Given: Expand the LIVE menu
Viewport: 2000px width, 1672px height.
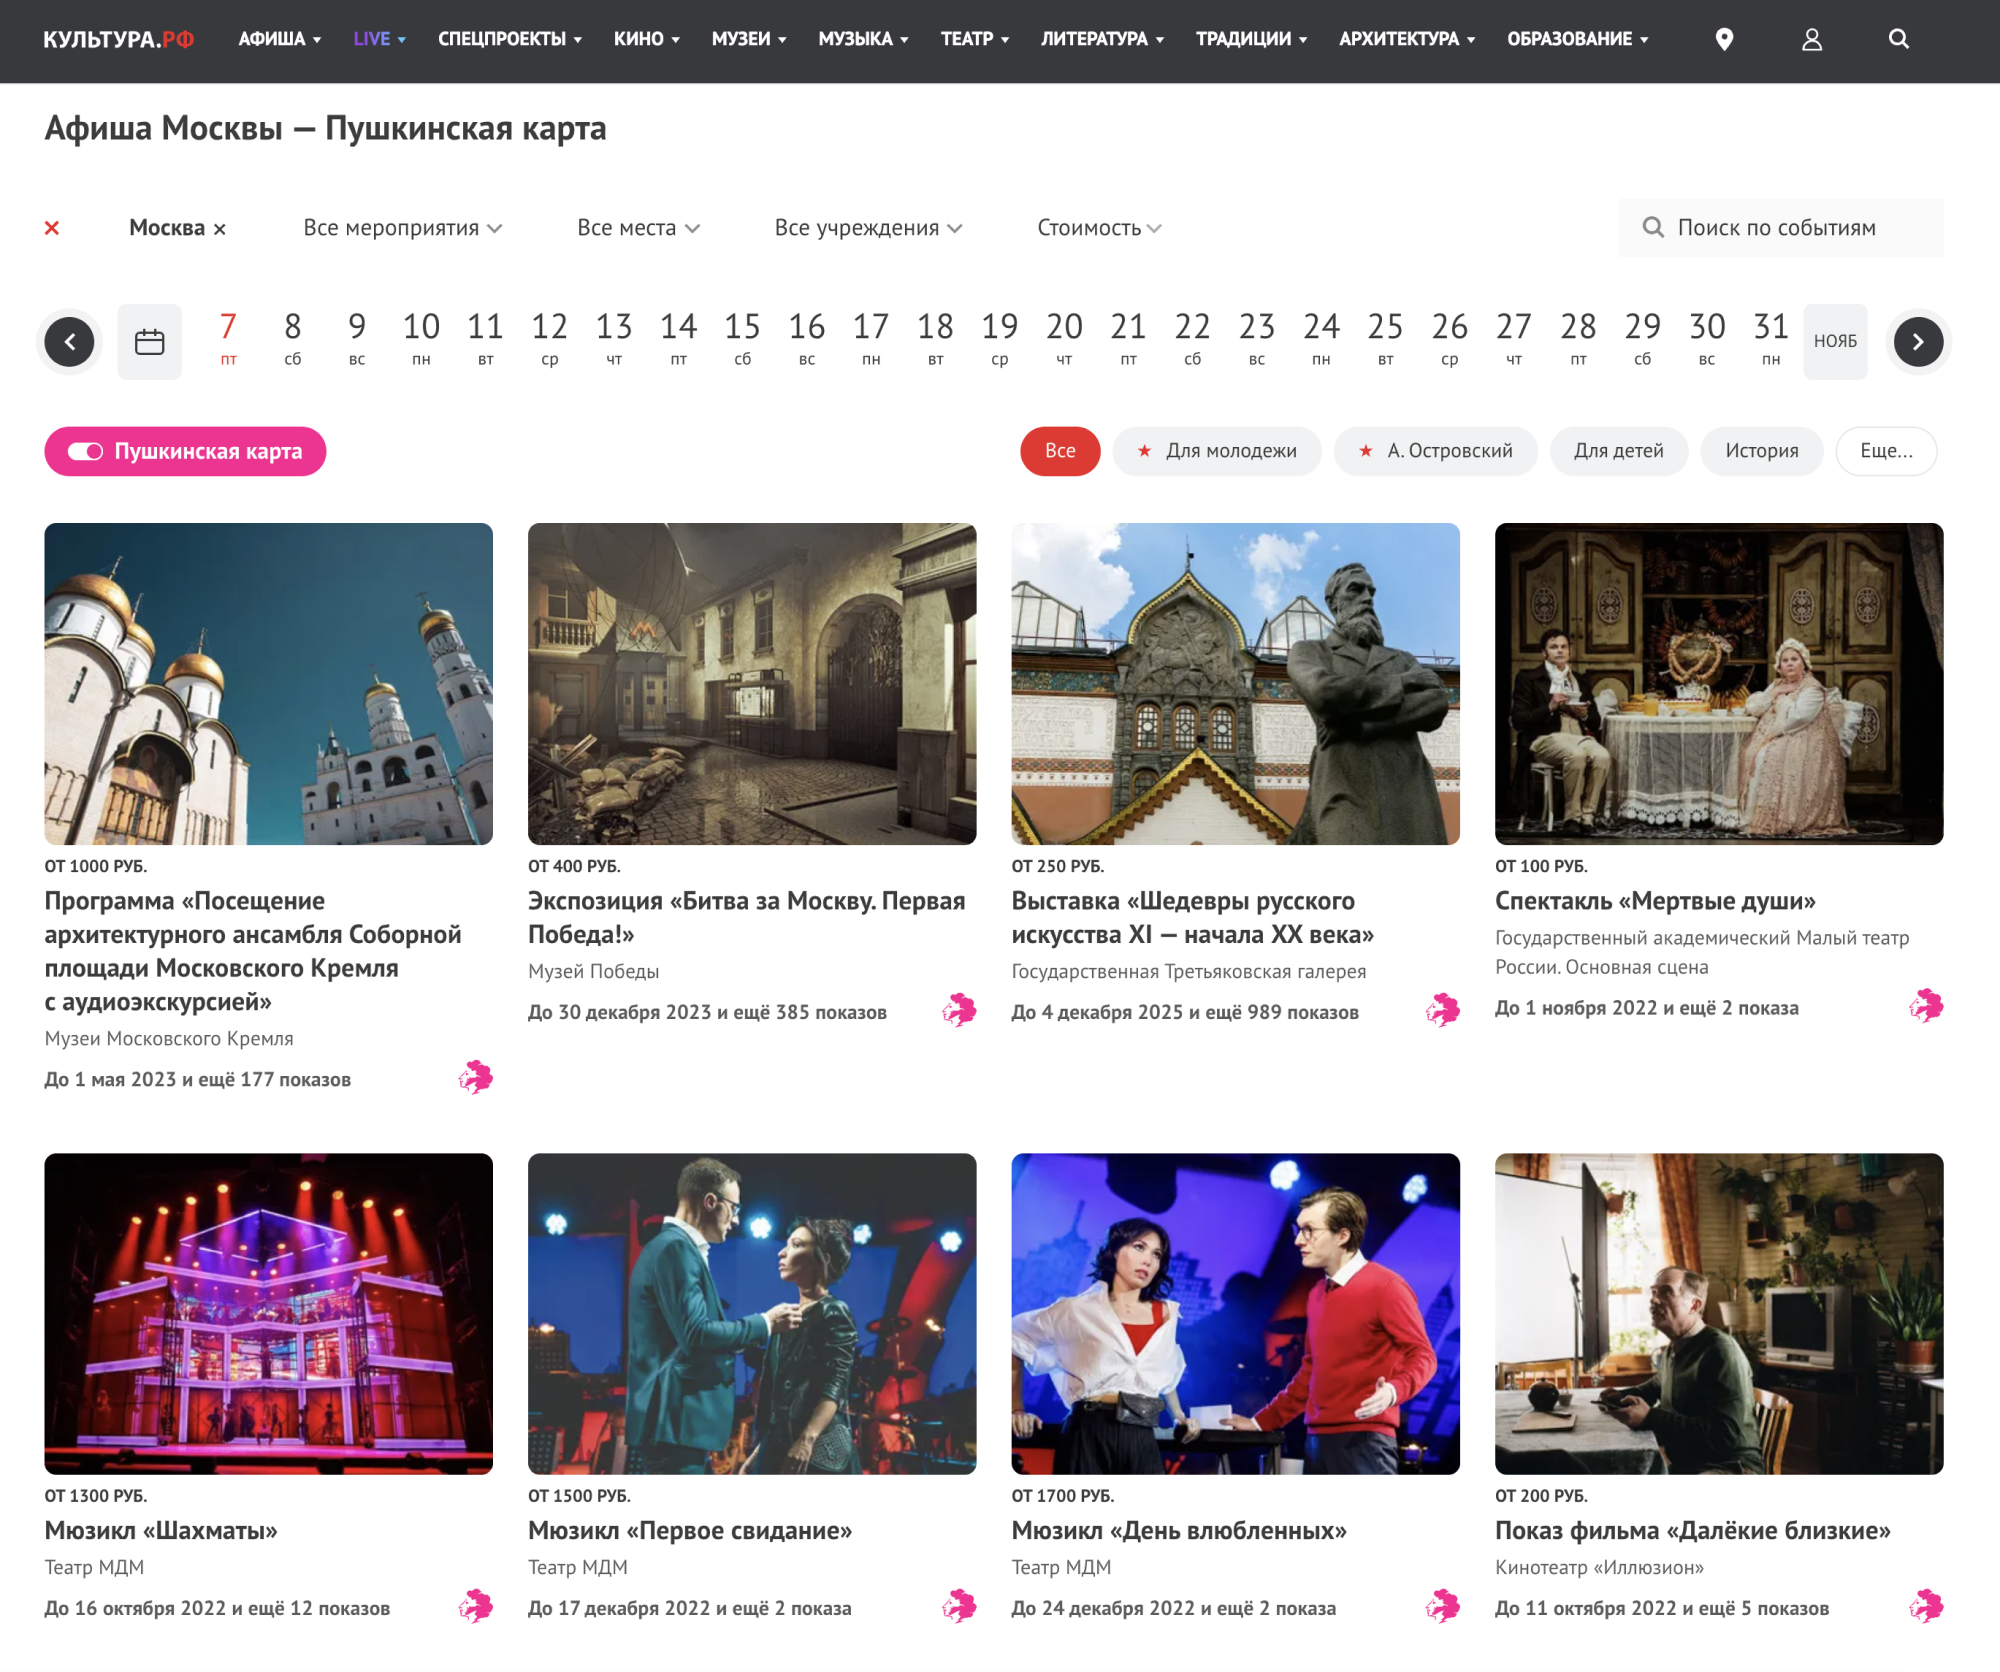Looking at the screenshot, I should tap(379, 39).
